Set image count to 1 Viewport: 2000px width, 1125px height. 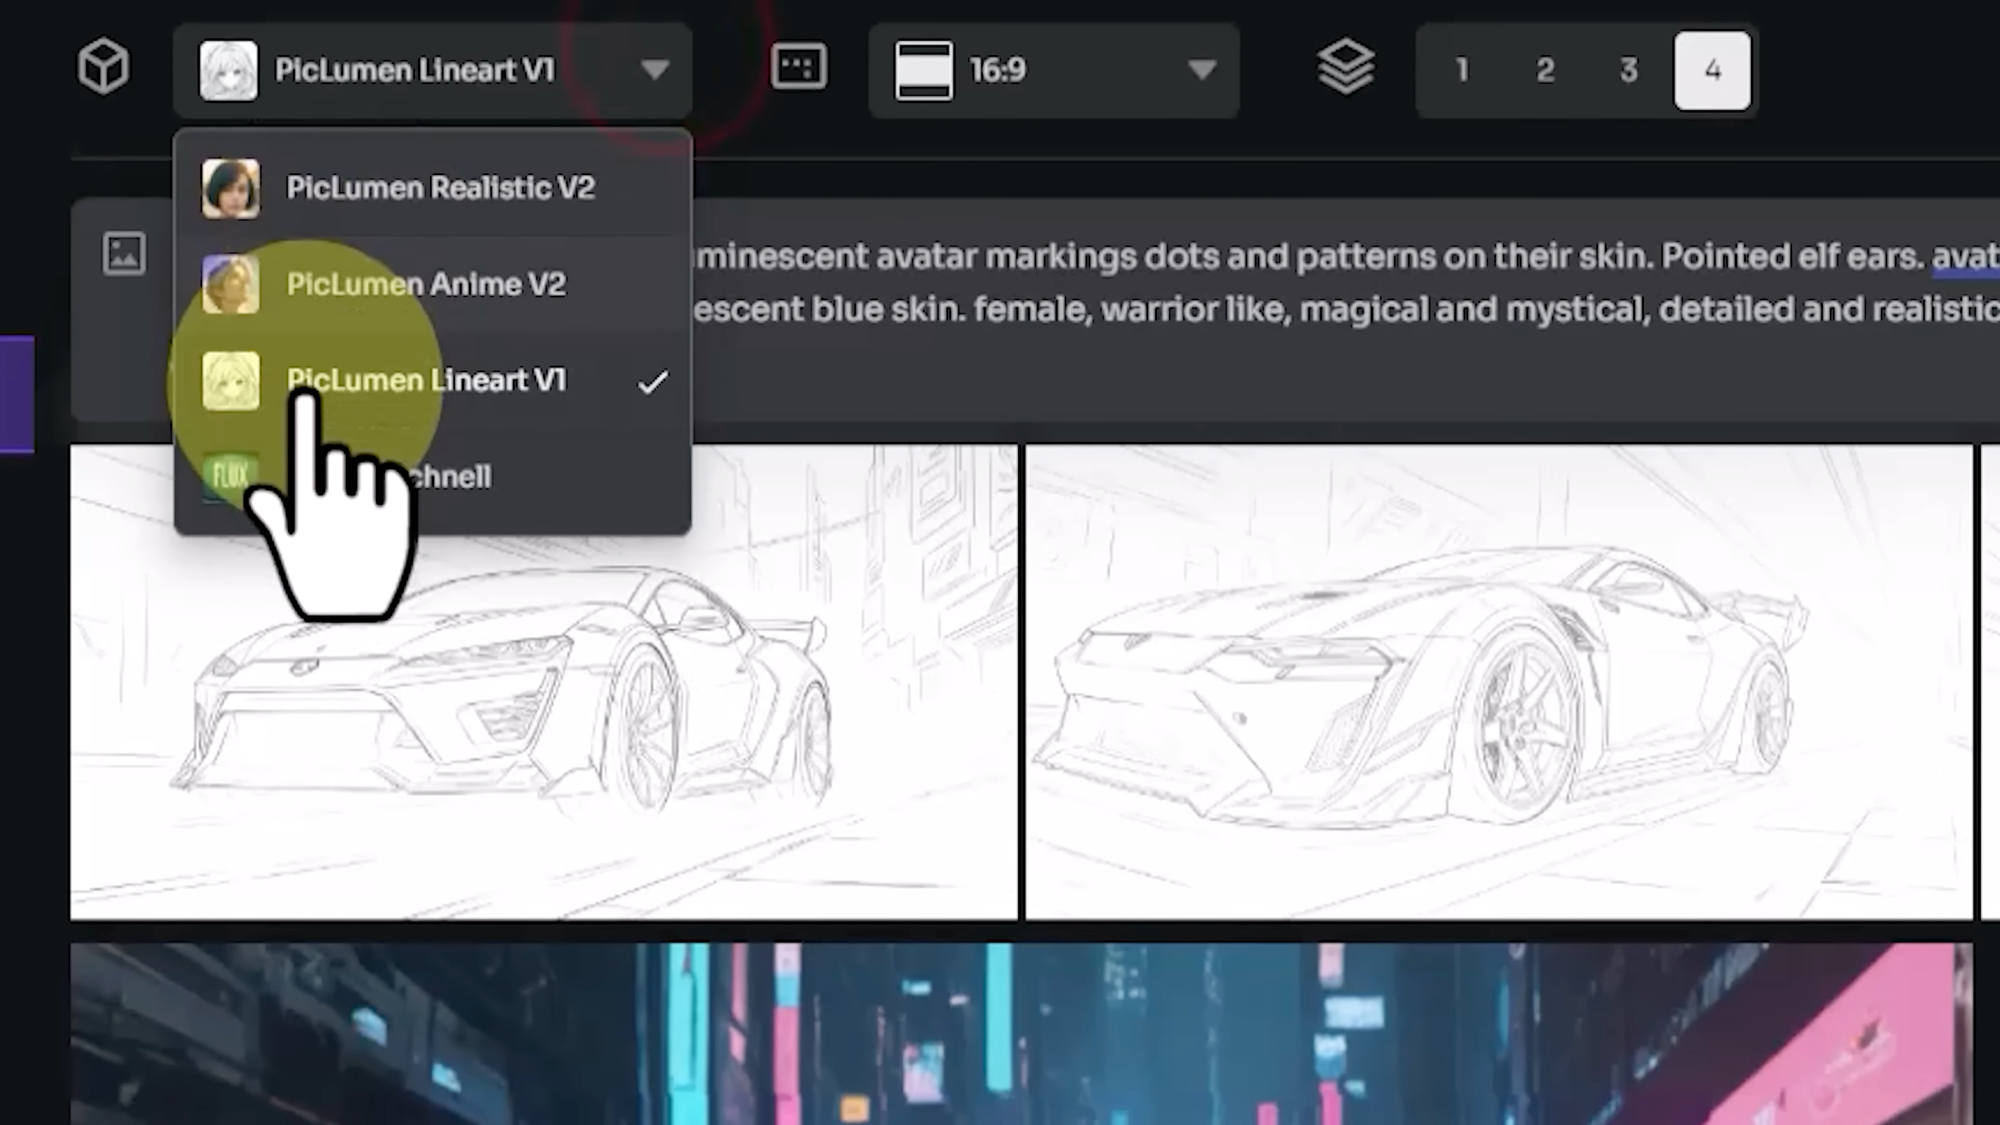click(1462, 70)
